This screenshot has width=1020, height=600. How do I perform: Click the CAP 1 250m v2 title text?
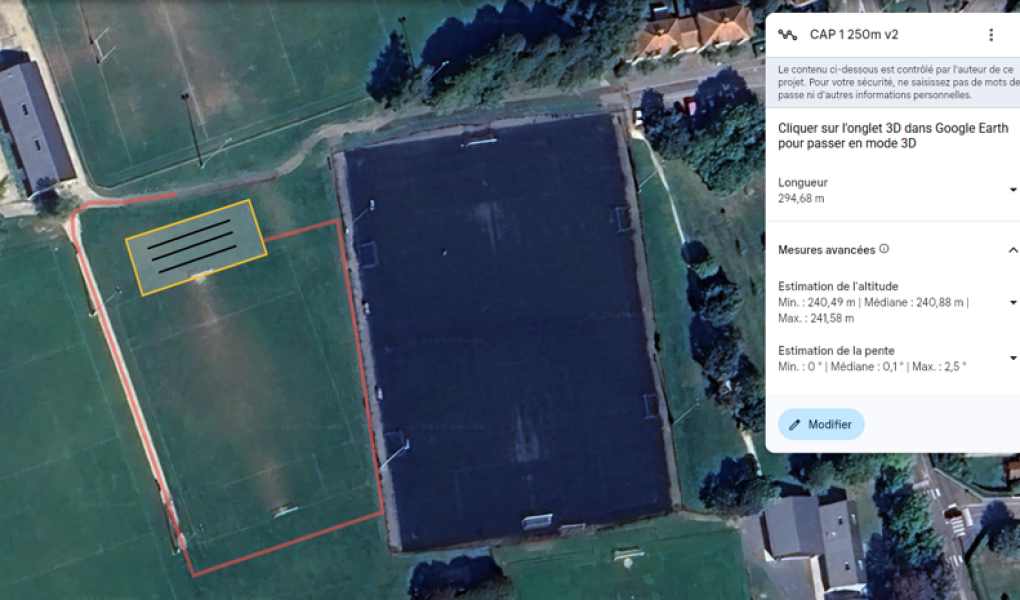point(853,35)
